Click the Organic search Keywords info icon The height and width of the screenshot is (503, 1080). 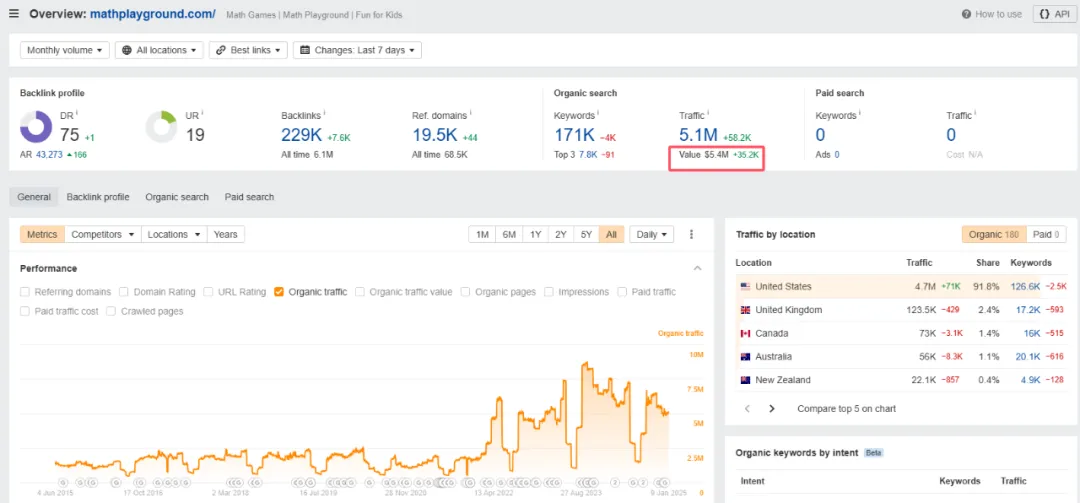[x=599, y=114]
